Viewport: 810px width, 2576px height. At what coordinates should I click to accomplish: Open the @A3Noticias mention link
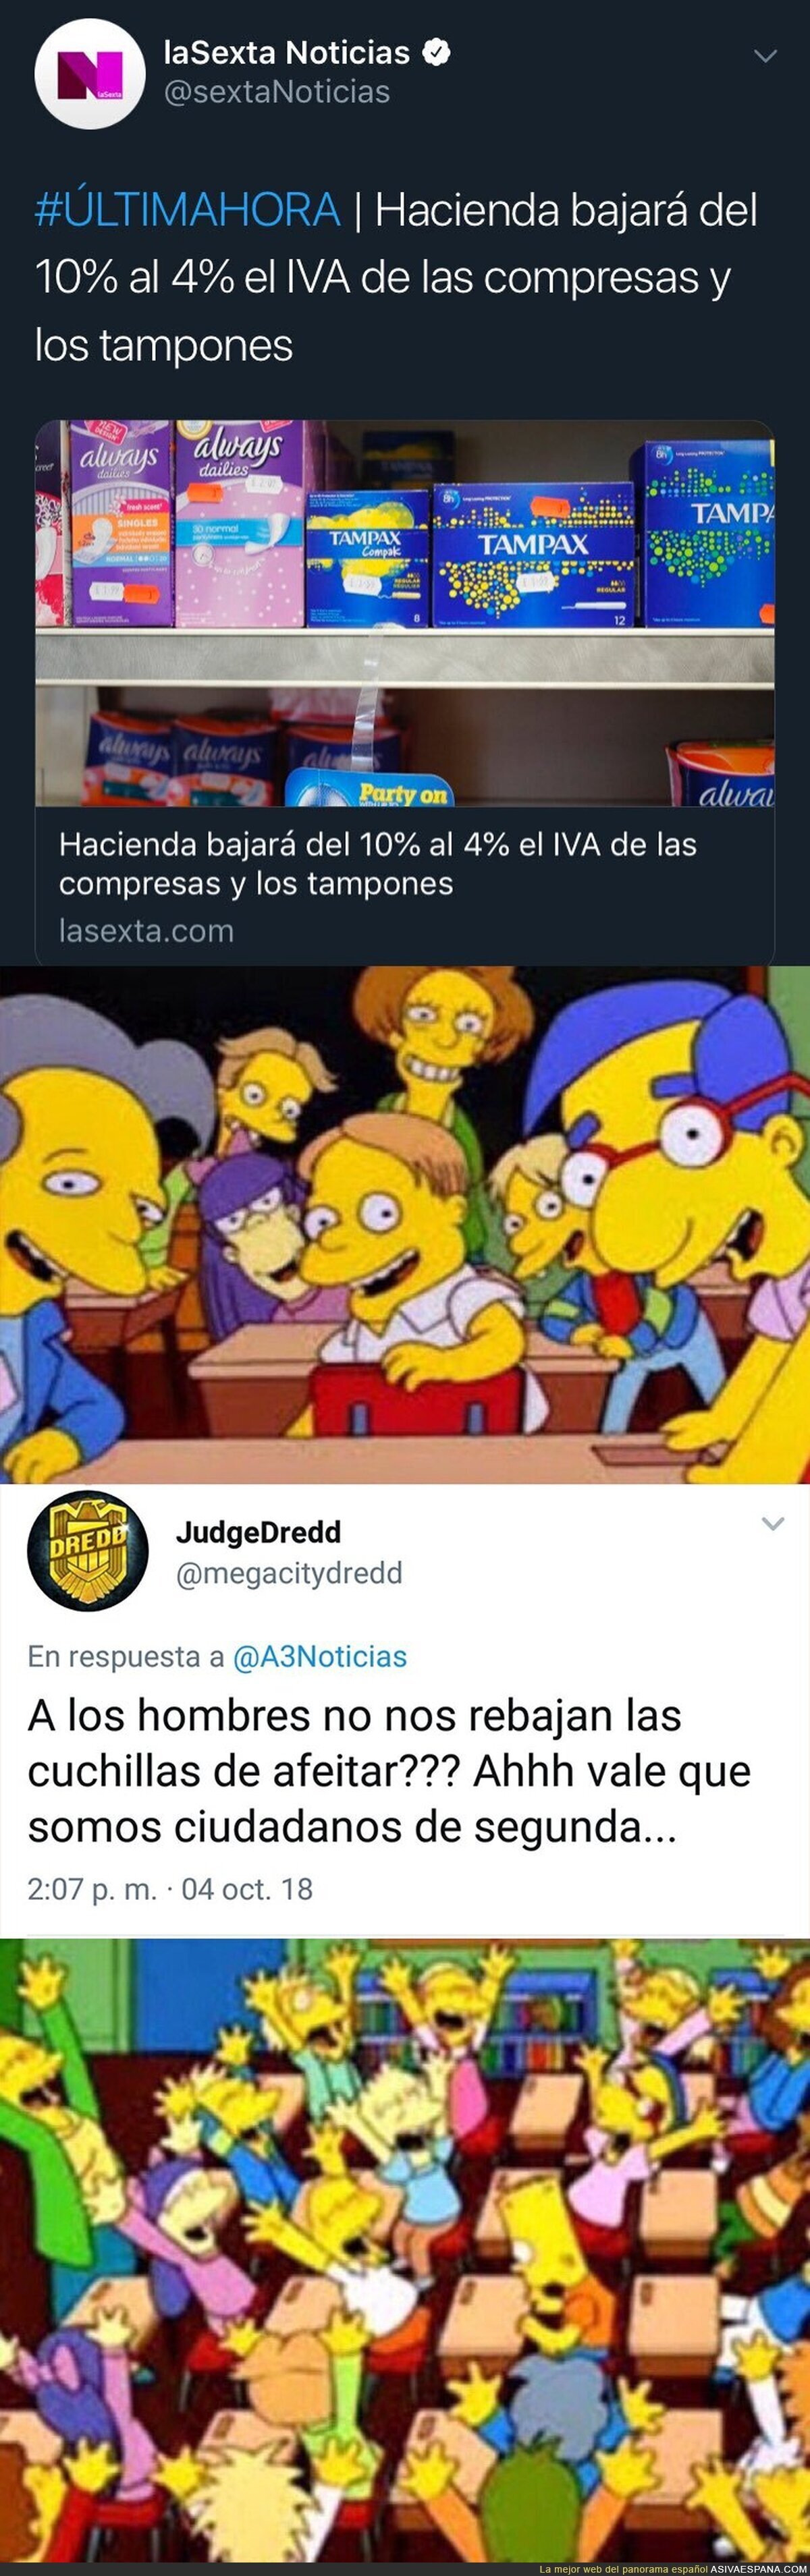point(320,1657)
